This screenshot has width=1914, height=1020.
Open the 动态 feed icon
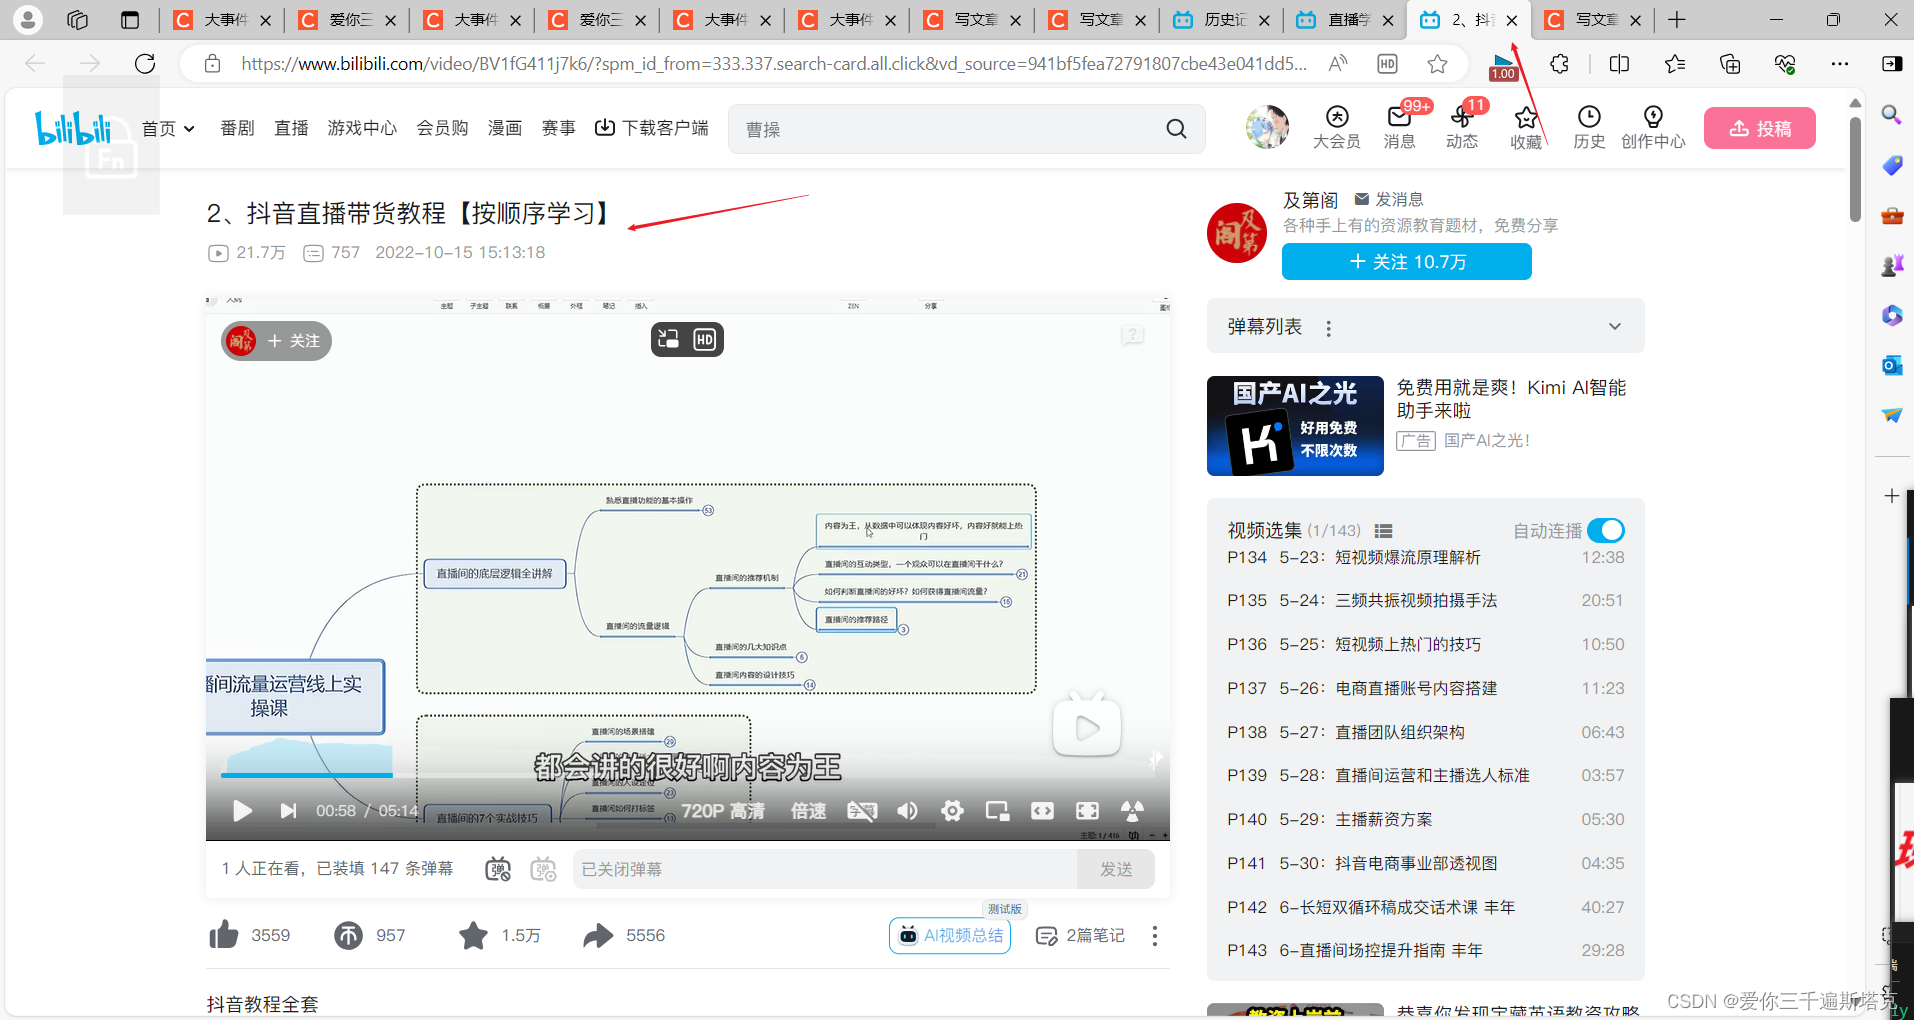click(1461, 127)
